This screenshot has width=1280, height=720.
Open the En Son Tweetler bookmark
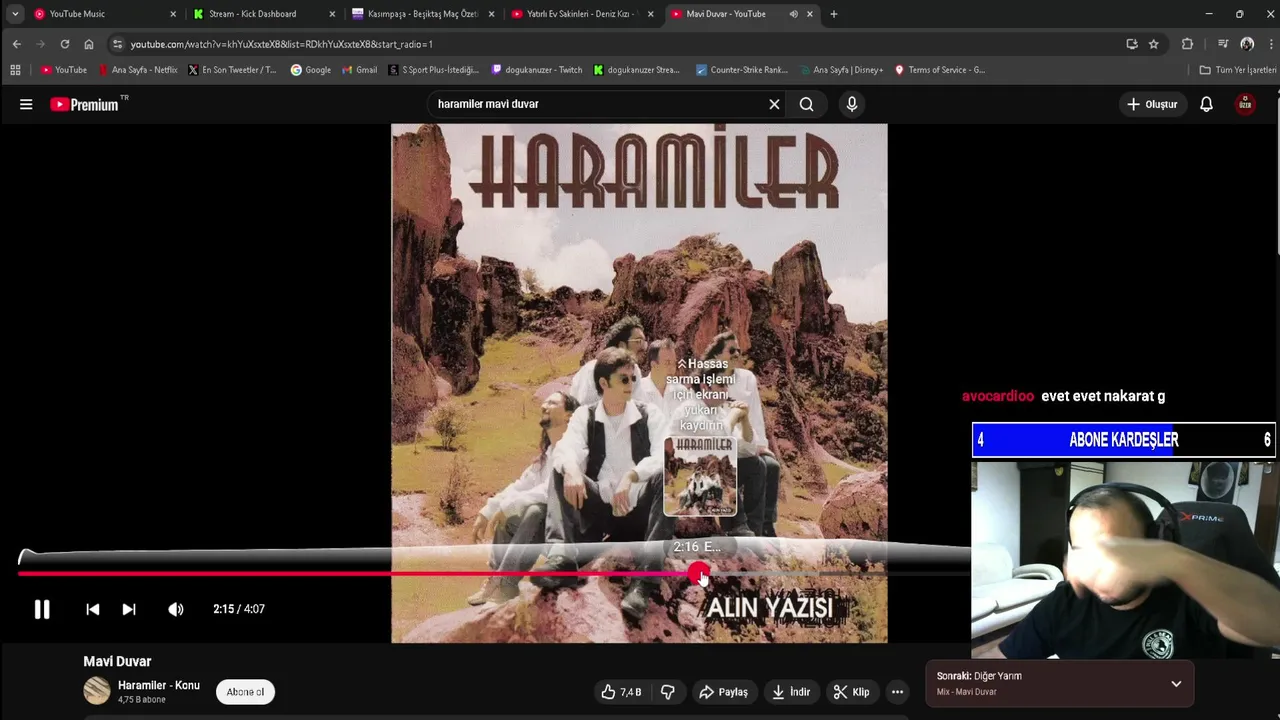(x=232, y=70)
